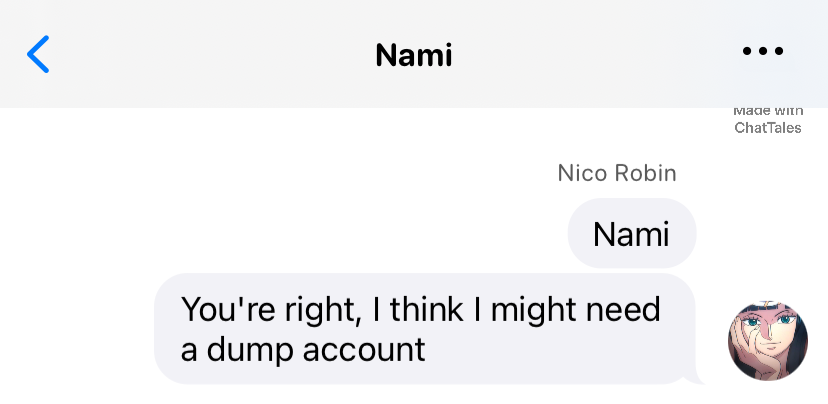
Task: View the sender's round anime avatar thumbnail
Action: coord(767,340)
